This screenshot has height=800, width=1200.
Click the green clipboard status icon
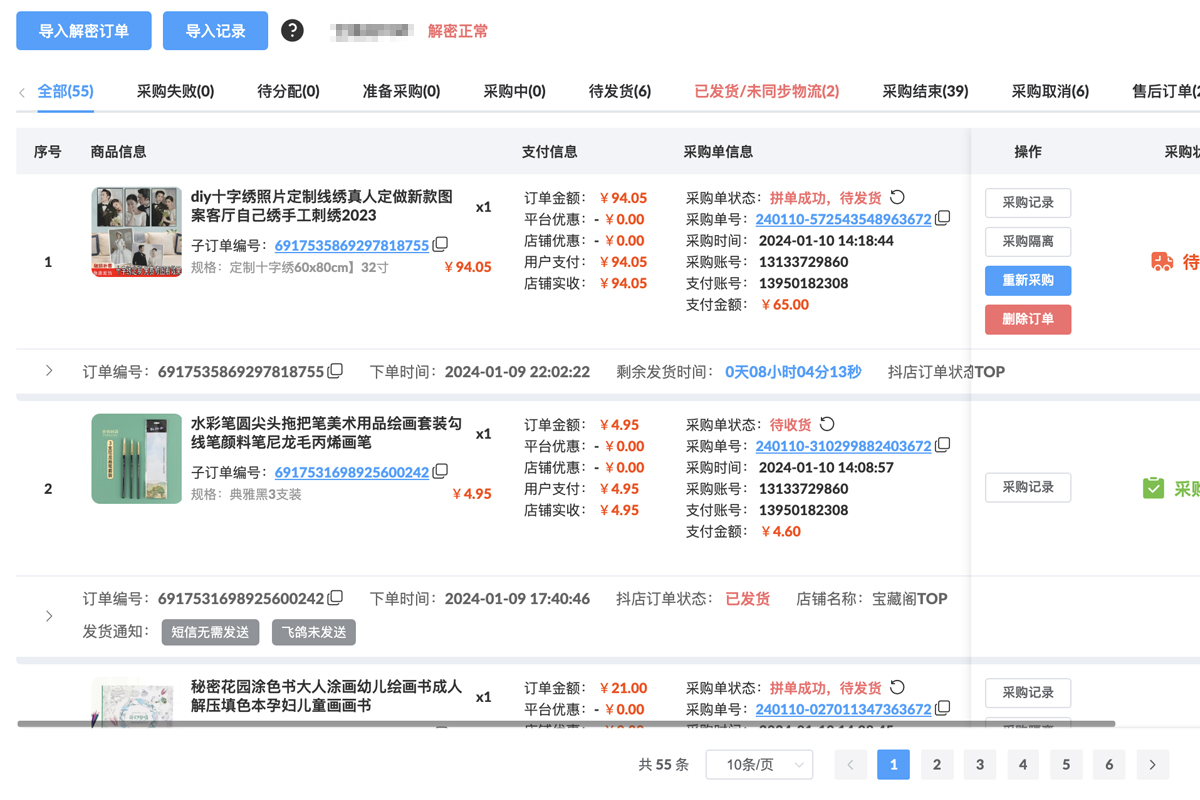point(1153,488)
